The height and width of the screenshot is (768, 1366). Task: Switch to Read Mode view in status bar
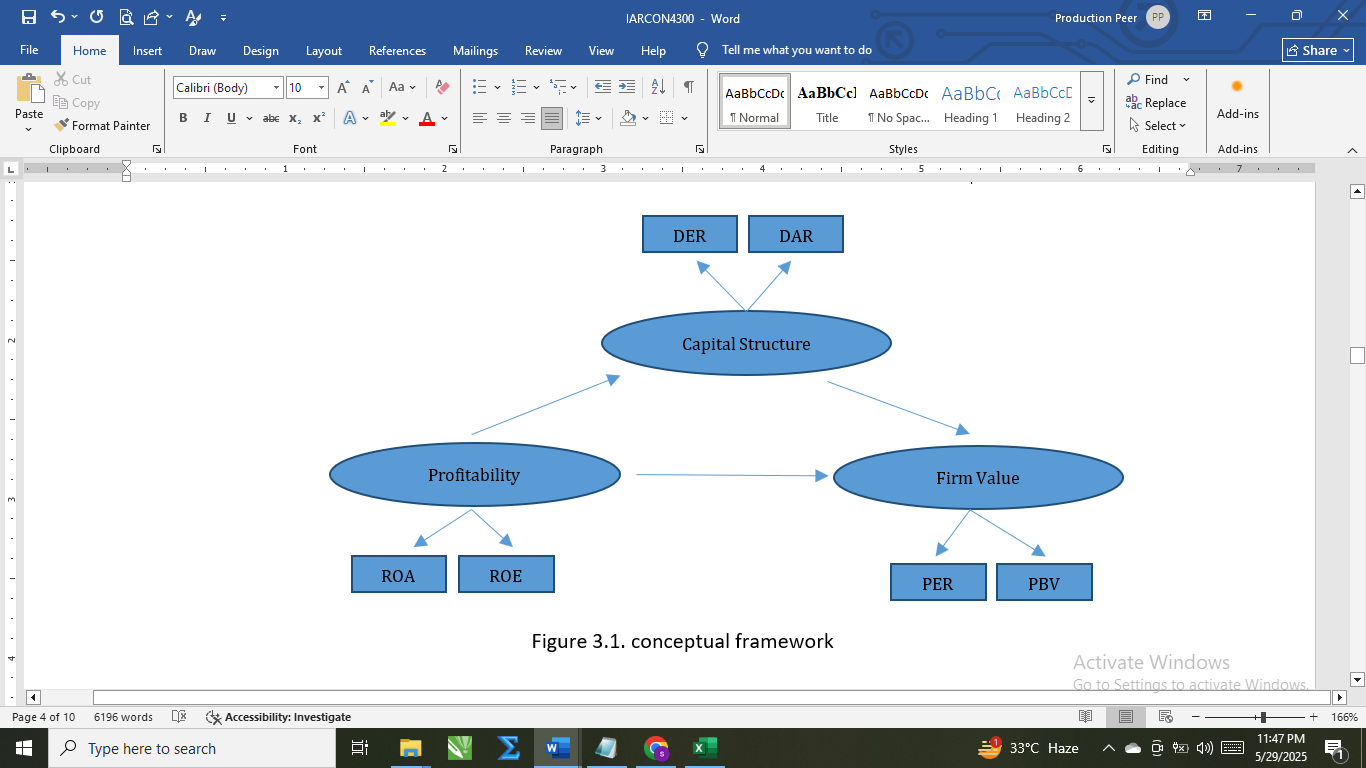point(1086,717)
